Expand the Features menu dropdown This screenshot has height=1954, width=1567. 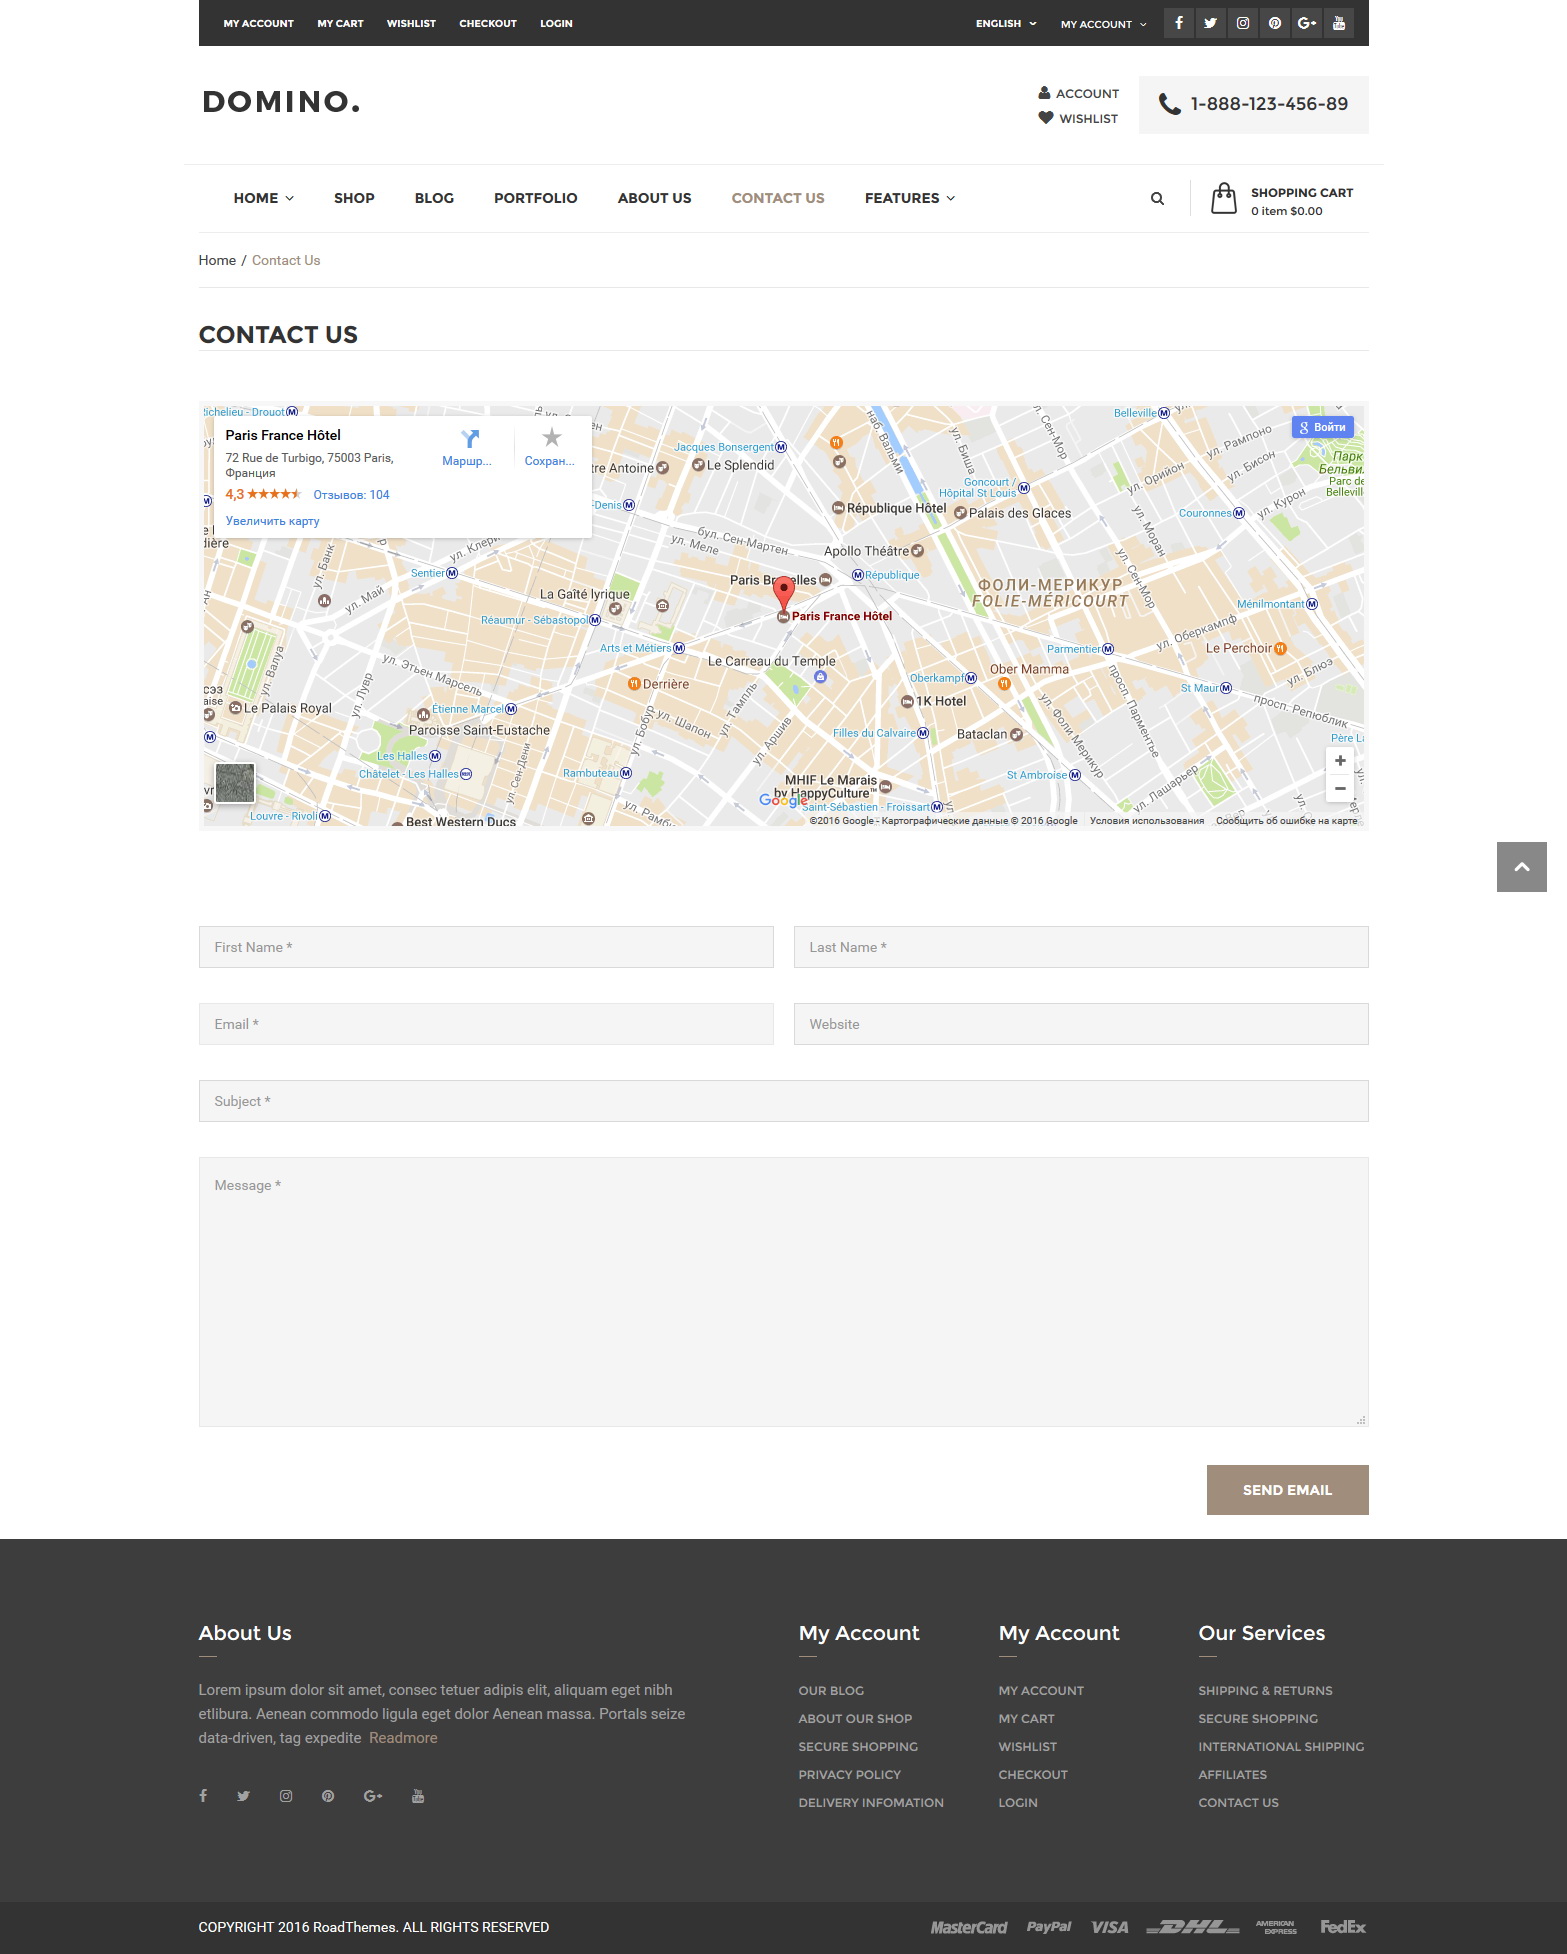pos(910,198)
